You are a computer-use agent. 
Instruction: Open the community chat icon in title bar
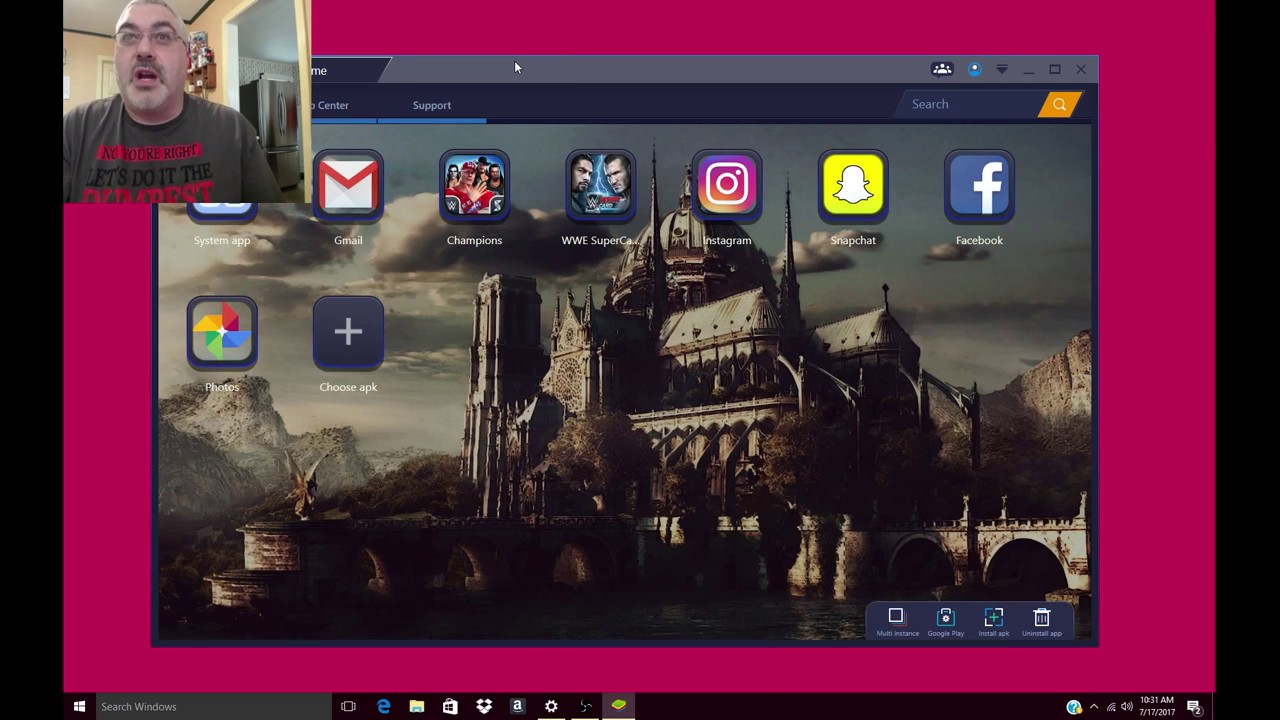coord(942,69)
